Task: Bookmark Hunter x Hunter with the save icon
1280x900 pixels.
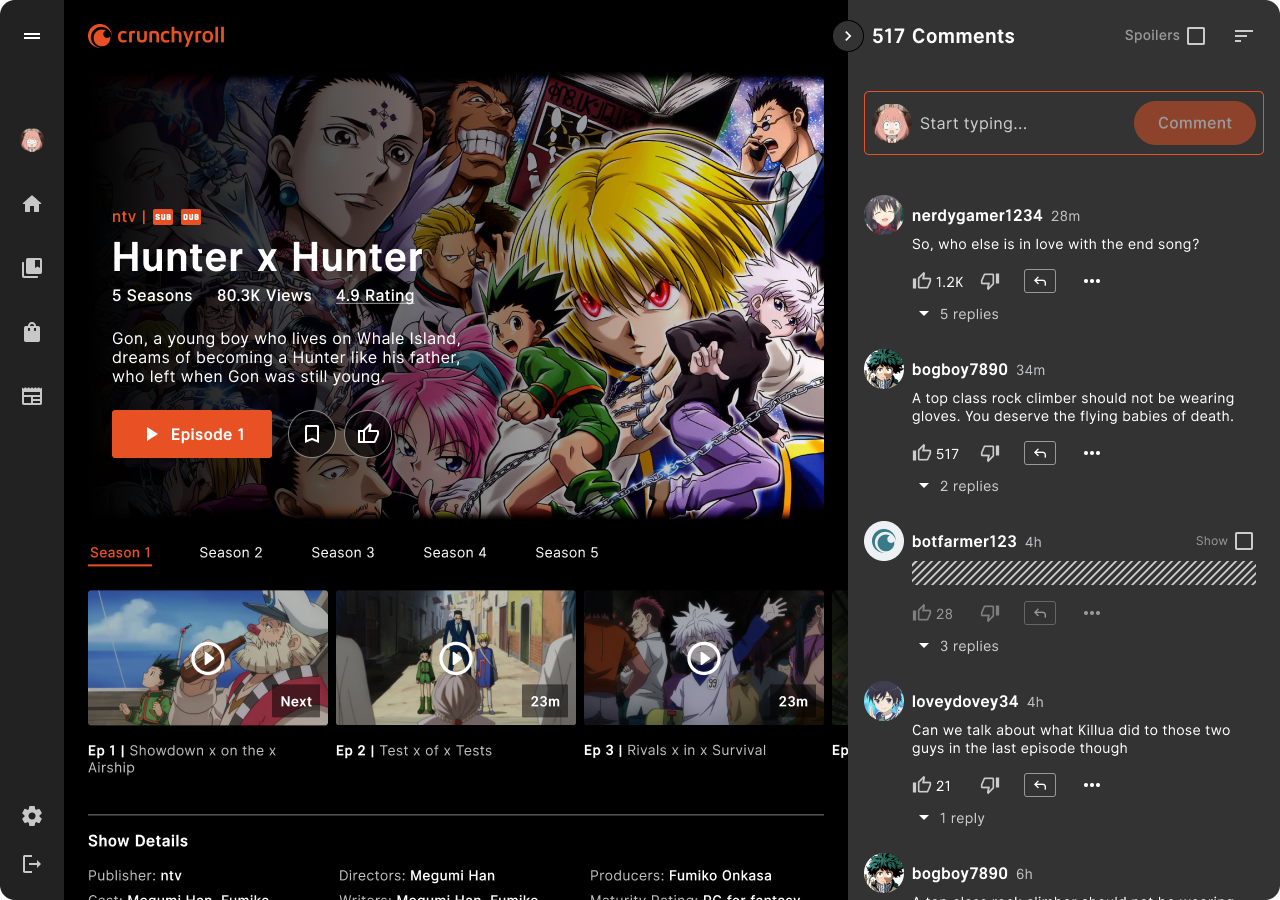Action: (x=312, y=433)
